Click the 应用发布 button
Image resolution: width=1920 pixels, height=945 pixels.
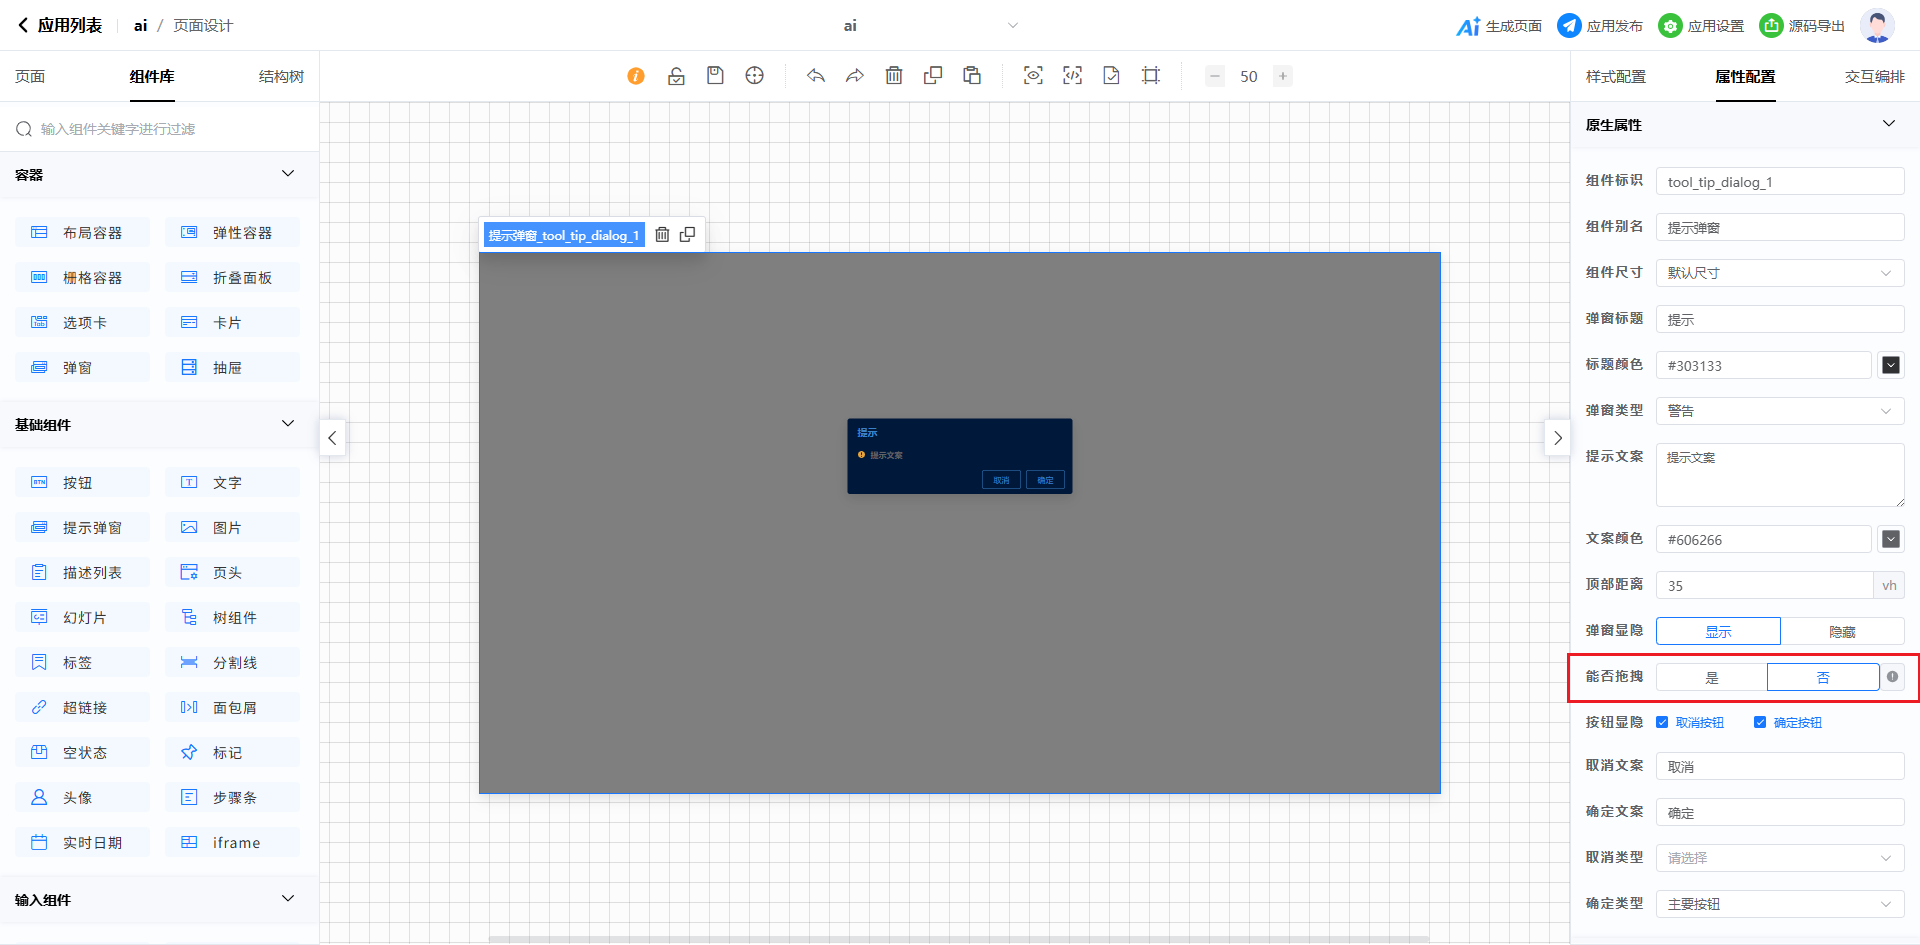(x=1600, y=26)
